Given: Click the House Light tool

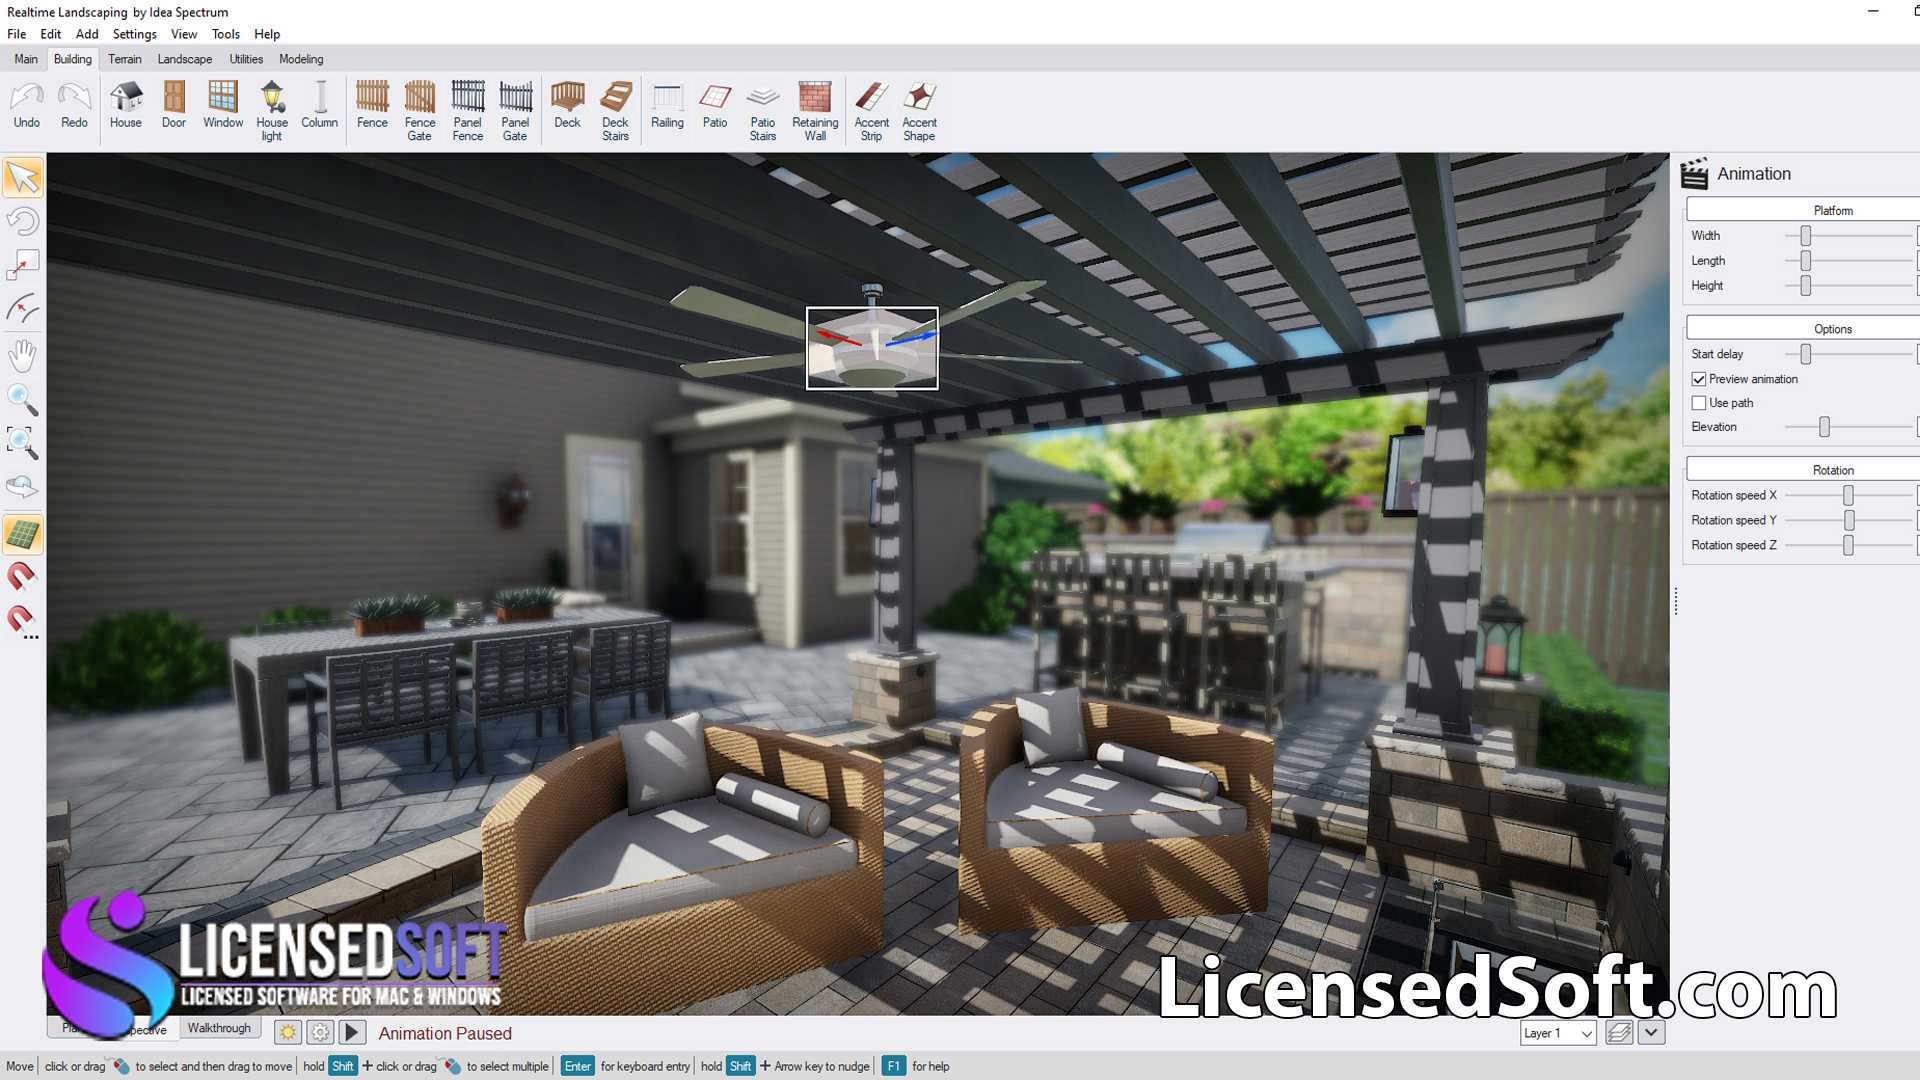Looking at the screenshot, I should (x=272, y=108).
